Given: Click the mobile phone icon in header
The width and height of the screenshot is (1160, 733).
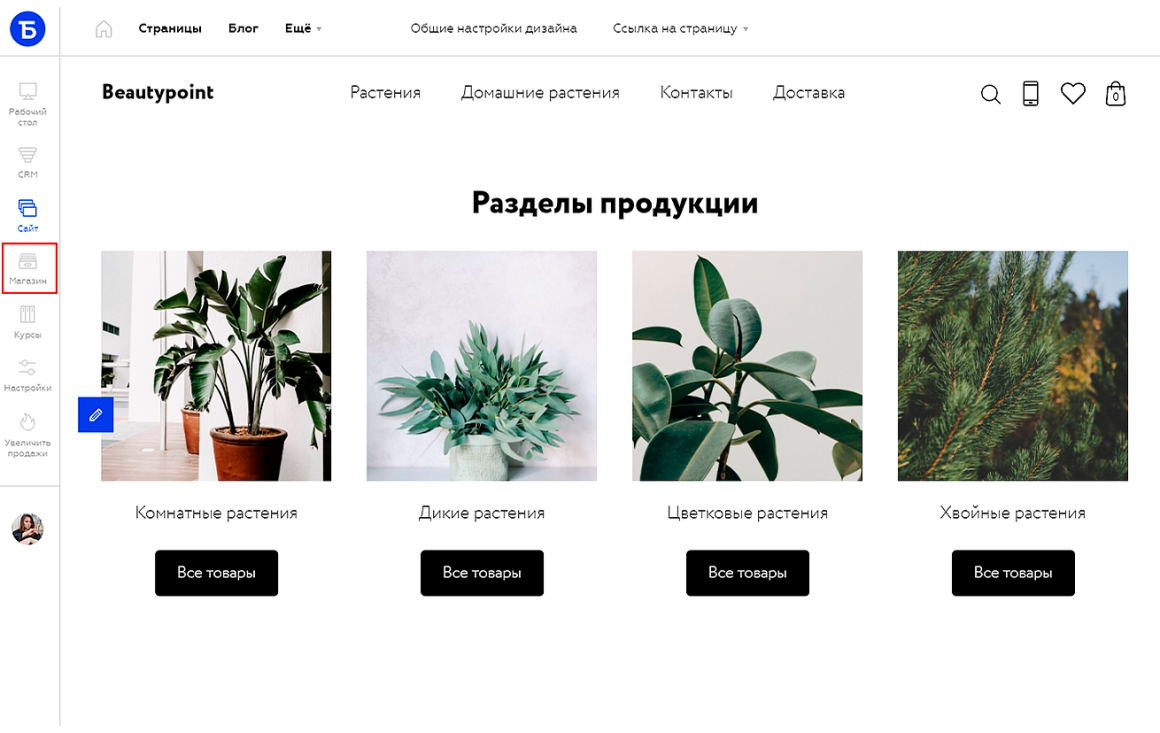Looking at the screenshot, I should [1031, 93].
